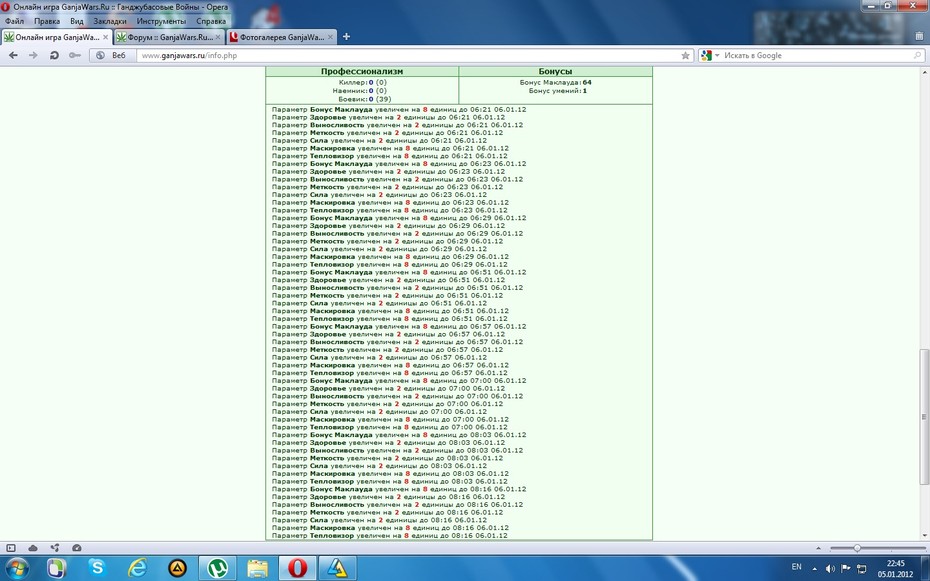Viewport: 930px width, 581px height.
Task: Focus the Искать в Google field
Action: tap(816, 55)
